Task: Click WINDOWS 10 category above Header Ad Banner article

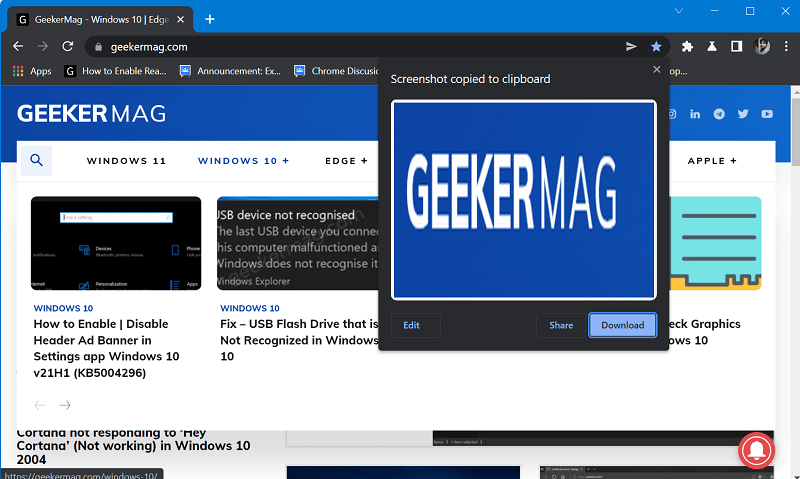Action: (x=63, y=308)
